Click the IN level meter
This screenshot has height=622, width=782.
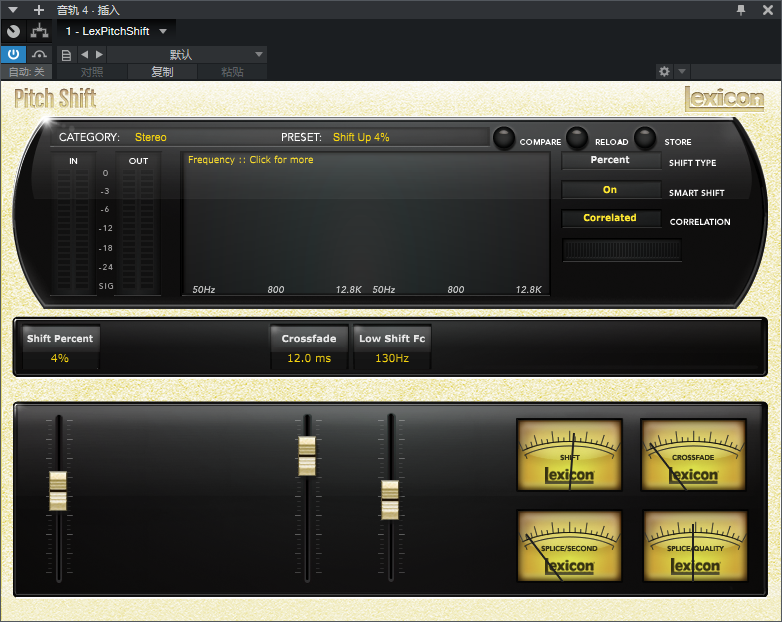[73, 229]
